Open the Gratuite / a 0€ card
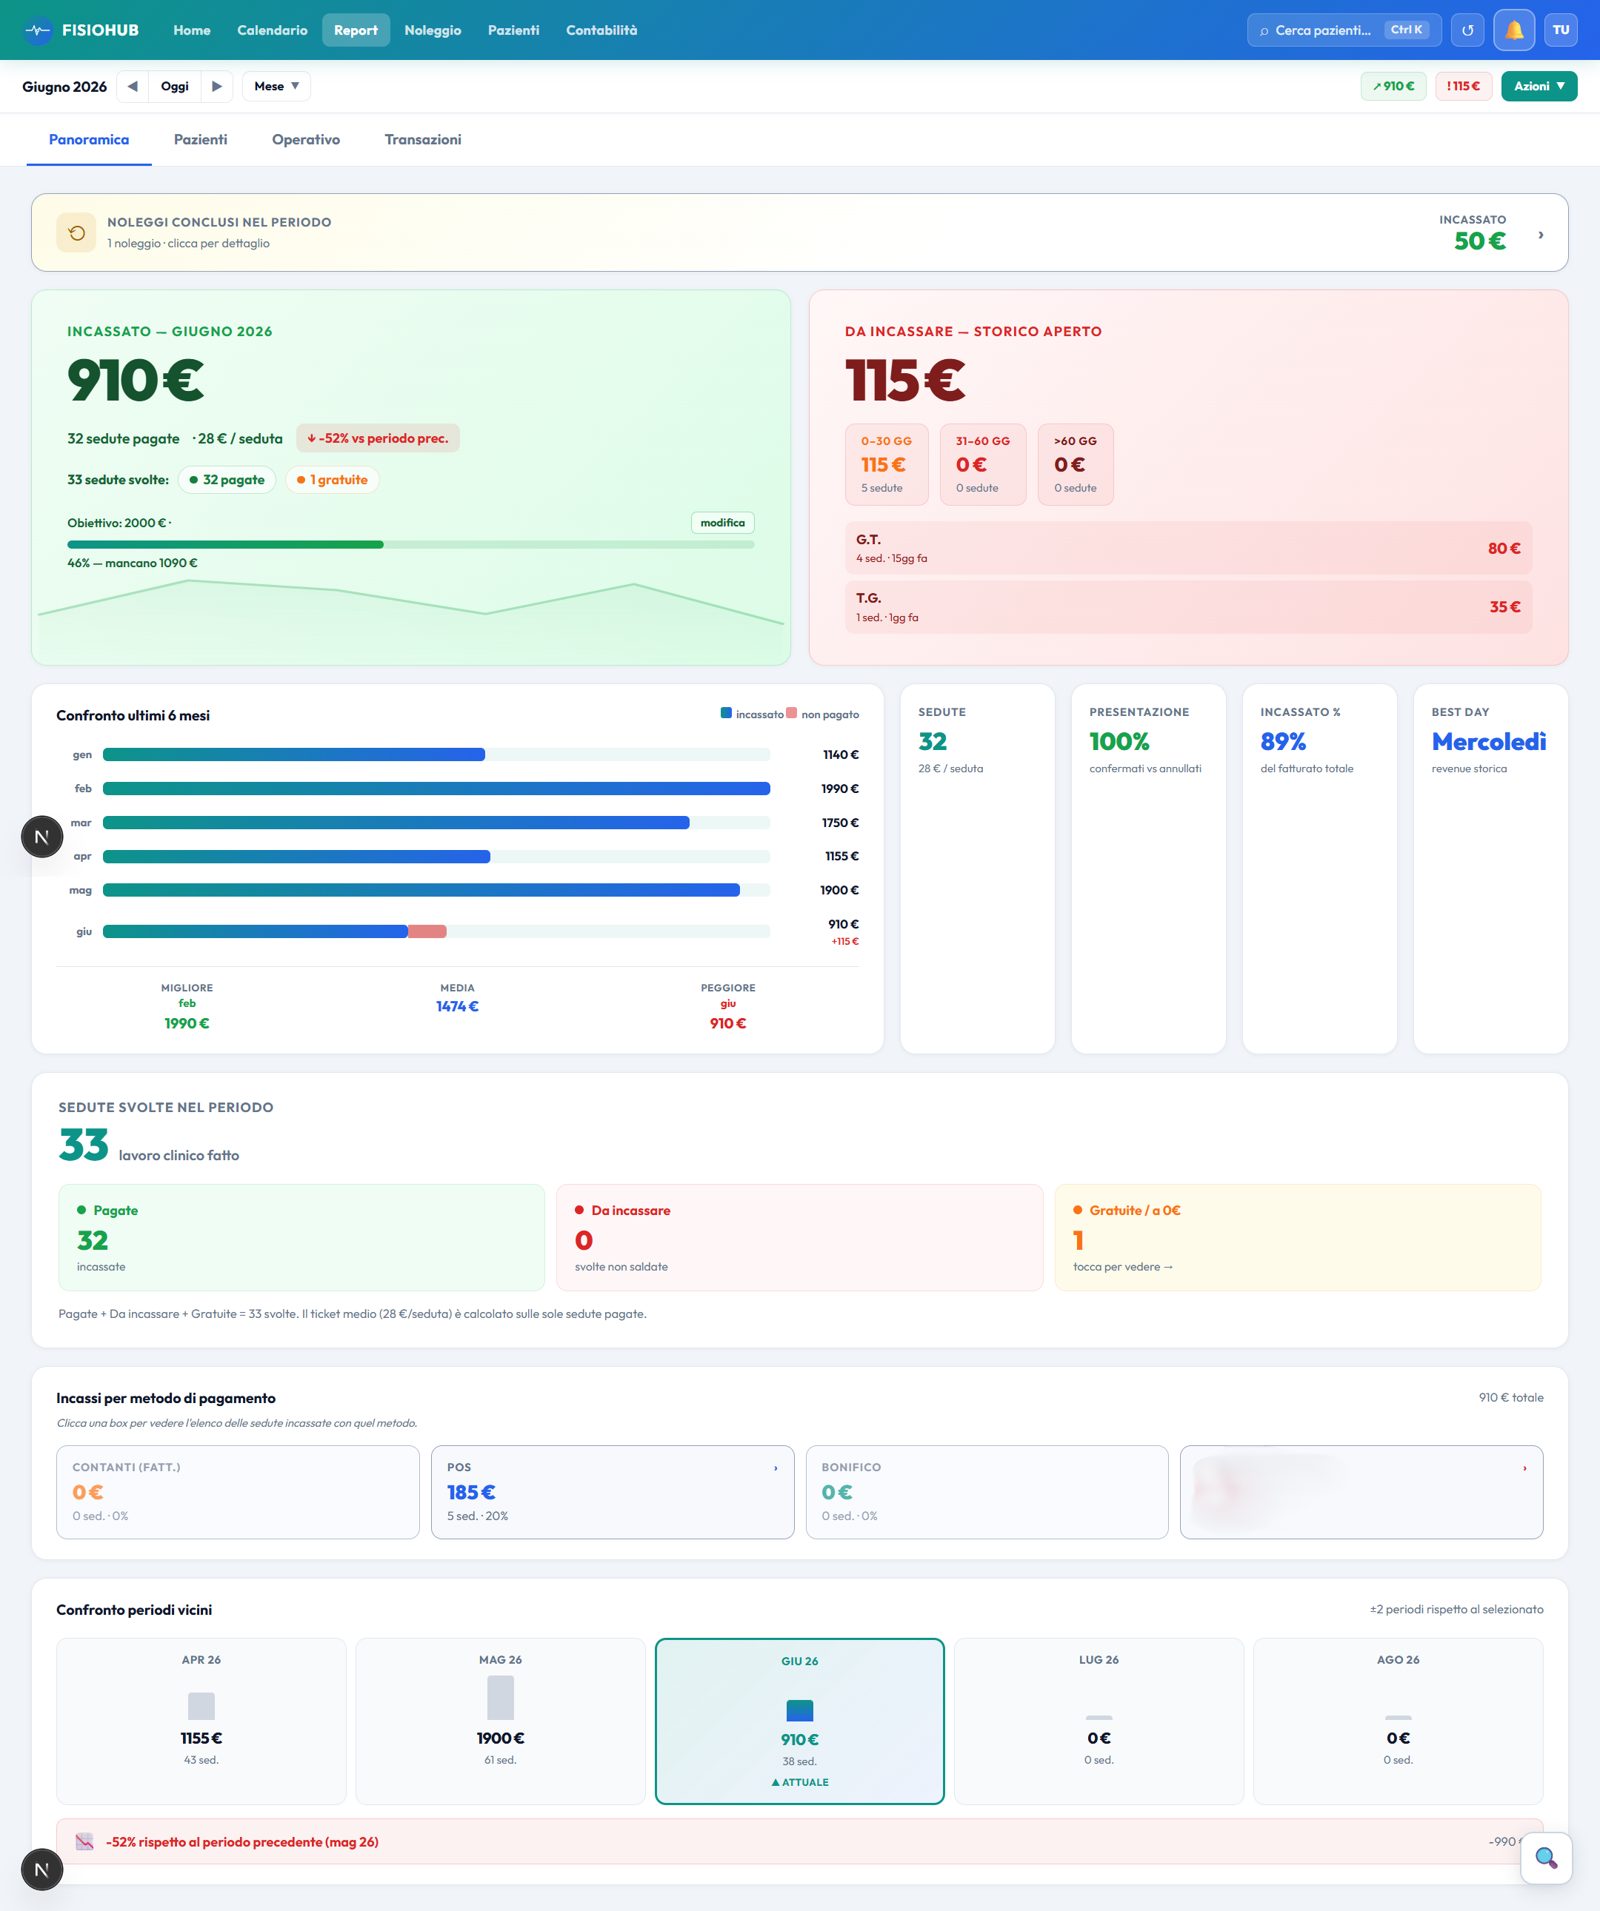Image resolution: width=1600 pixels, height=1911 pixels. (x=1298, y=1237)
